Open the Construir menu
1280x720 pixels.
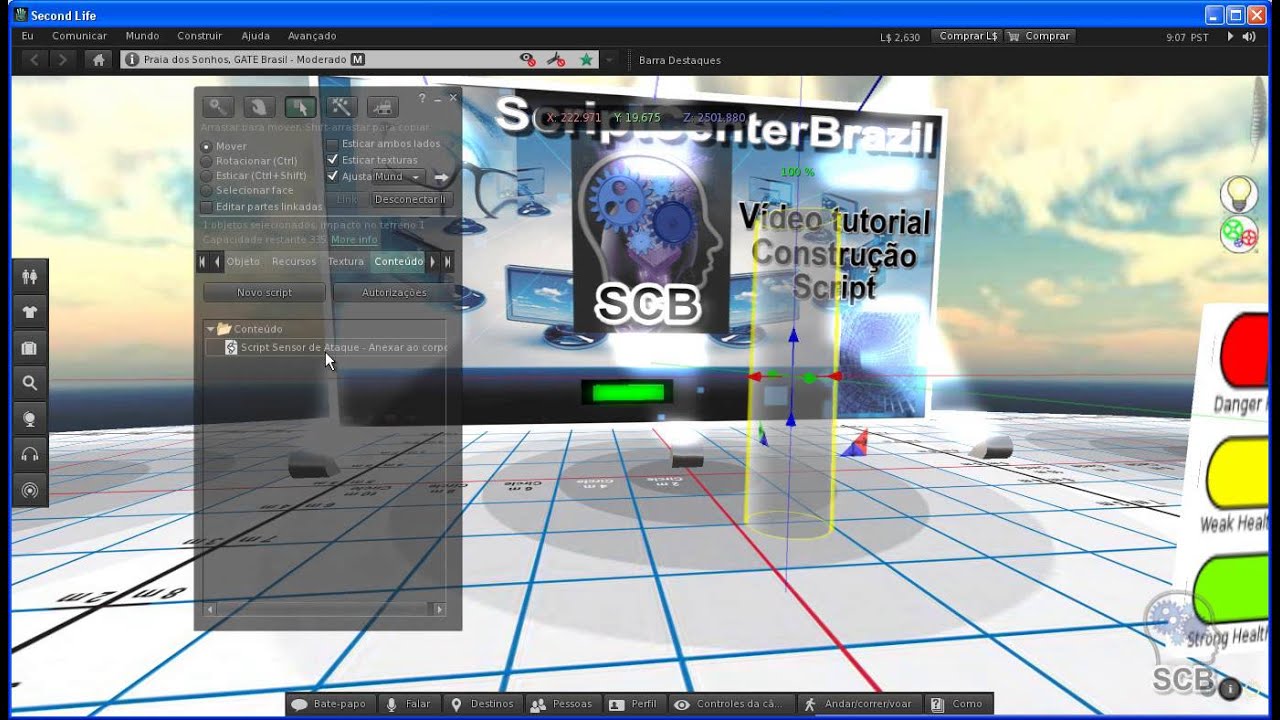click(200, 36)
